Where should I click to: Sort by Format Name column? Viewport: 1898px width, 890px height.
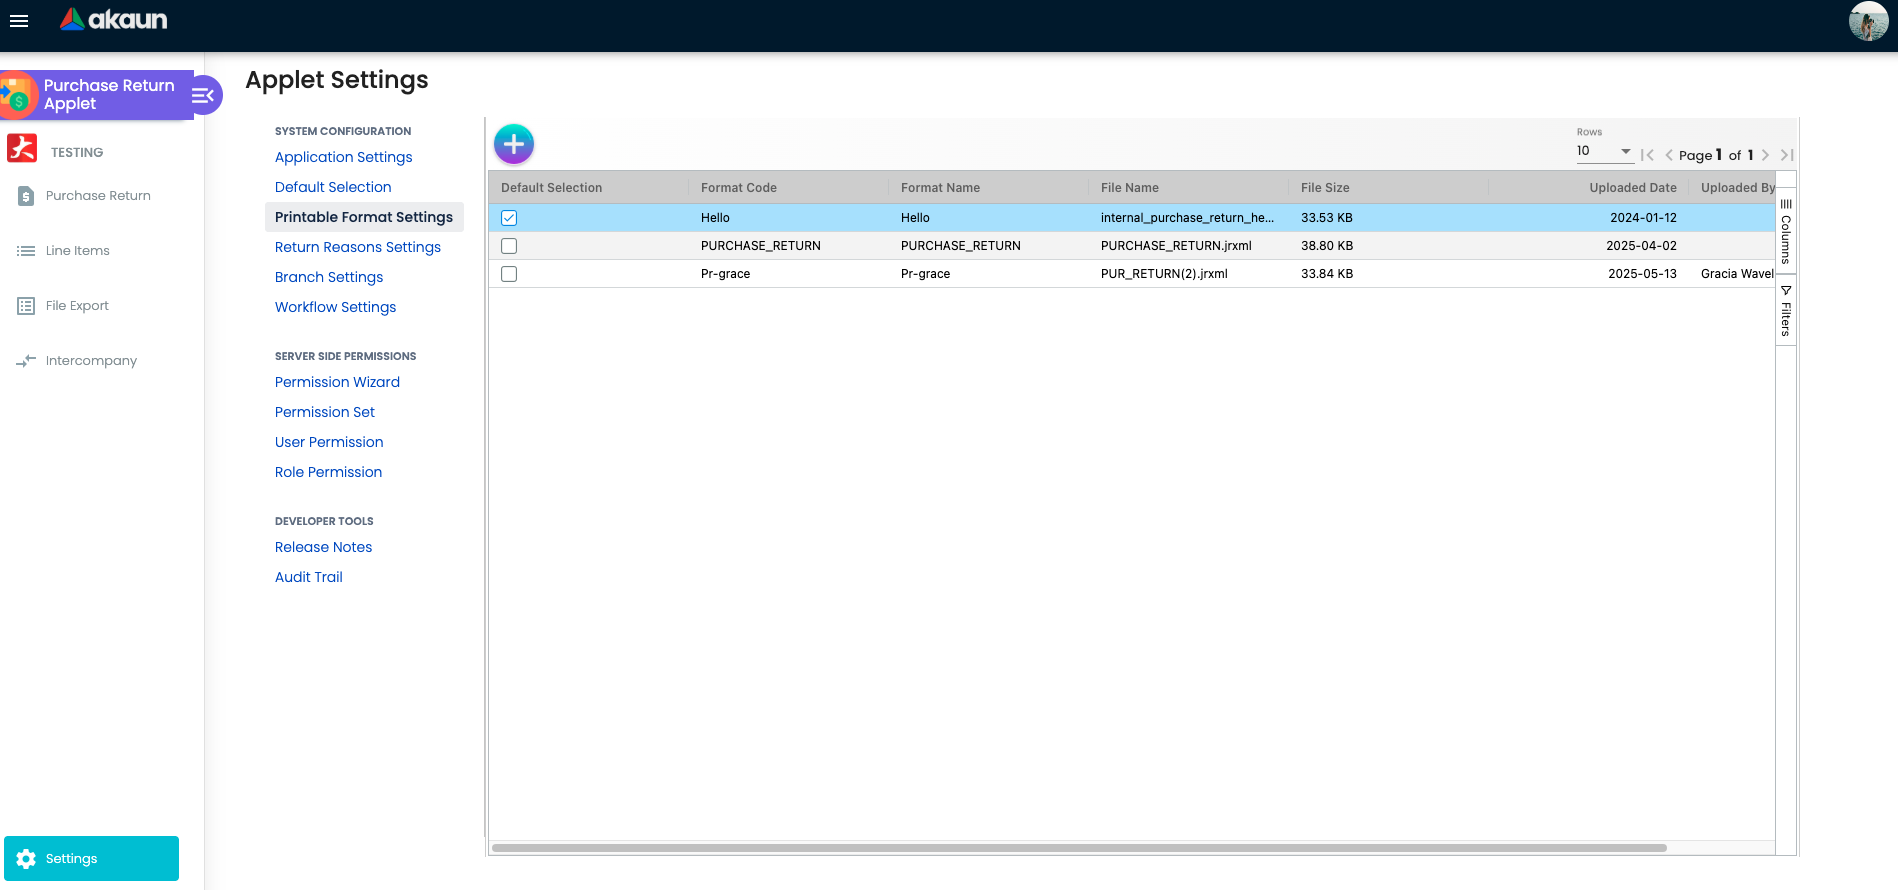coord(940,188)
